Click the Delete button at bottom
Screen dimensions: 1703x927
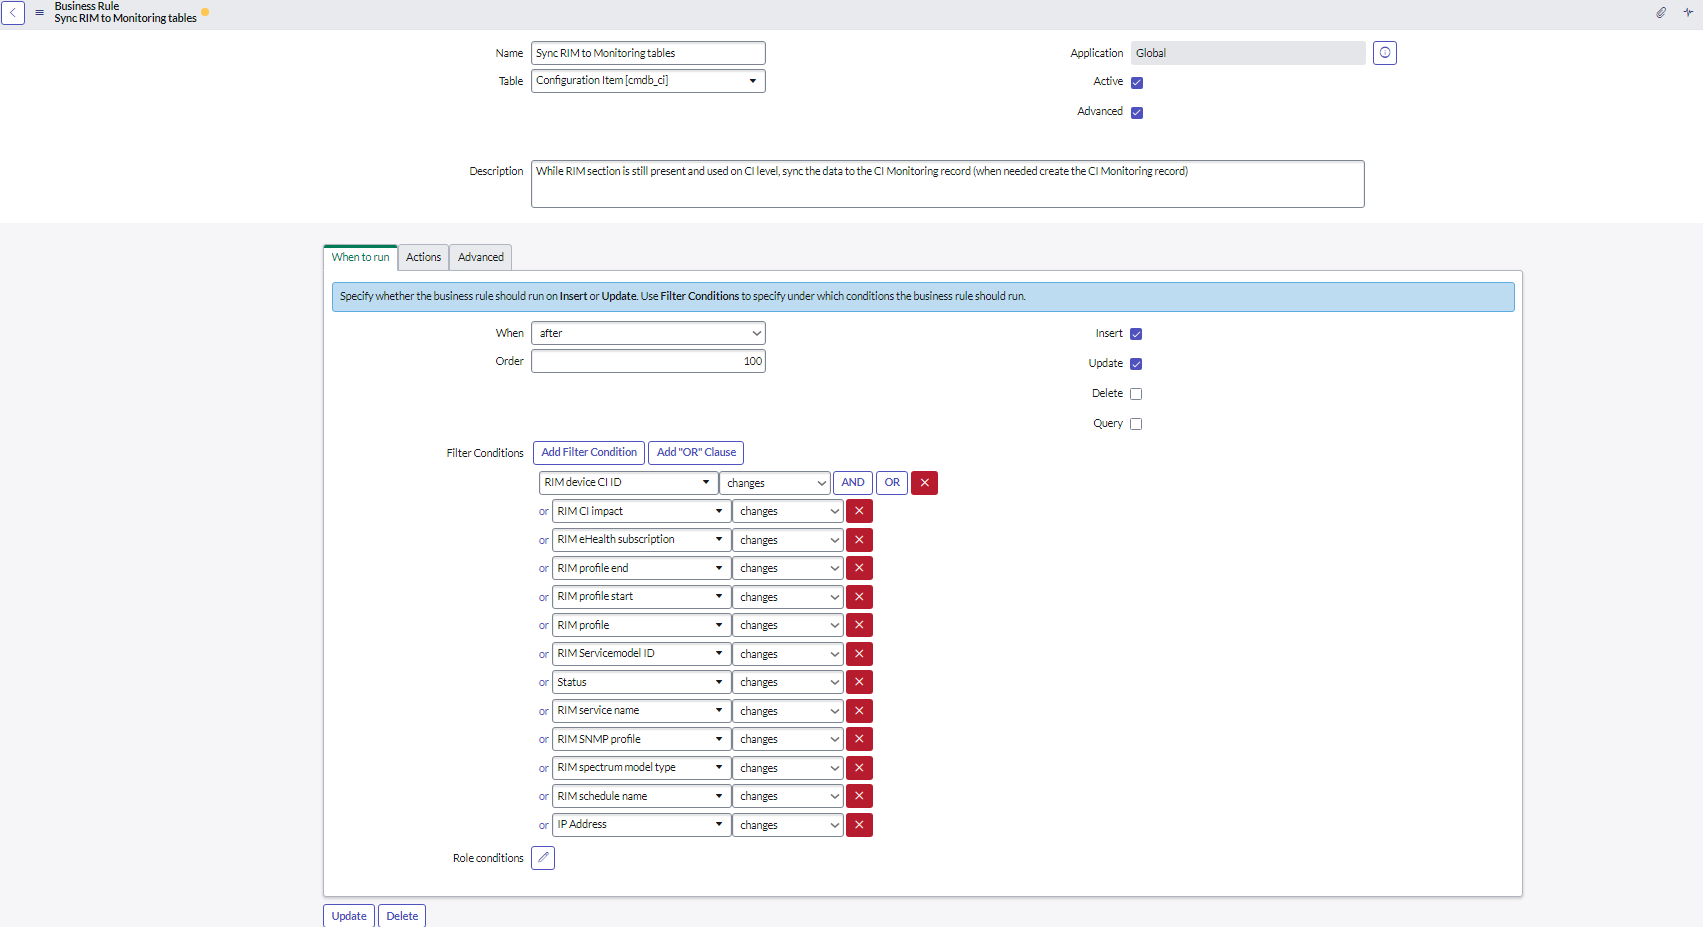click(402, 916)
